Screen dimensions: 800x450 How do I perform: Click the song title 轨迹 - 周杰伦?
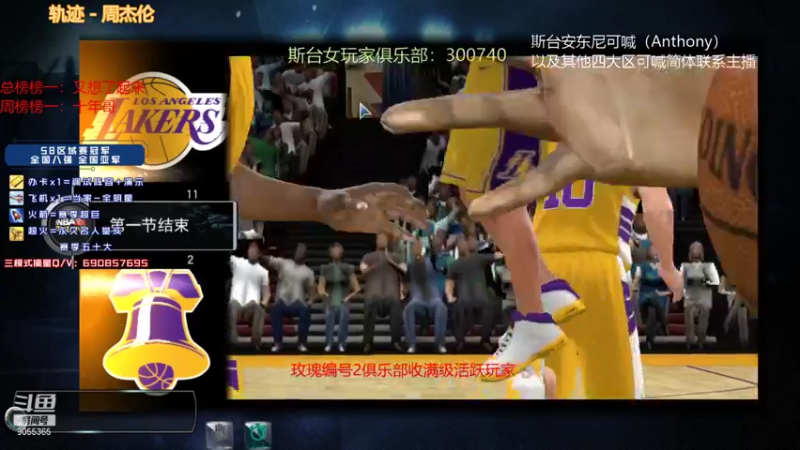(x=102, y=14)
